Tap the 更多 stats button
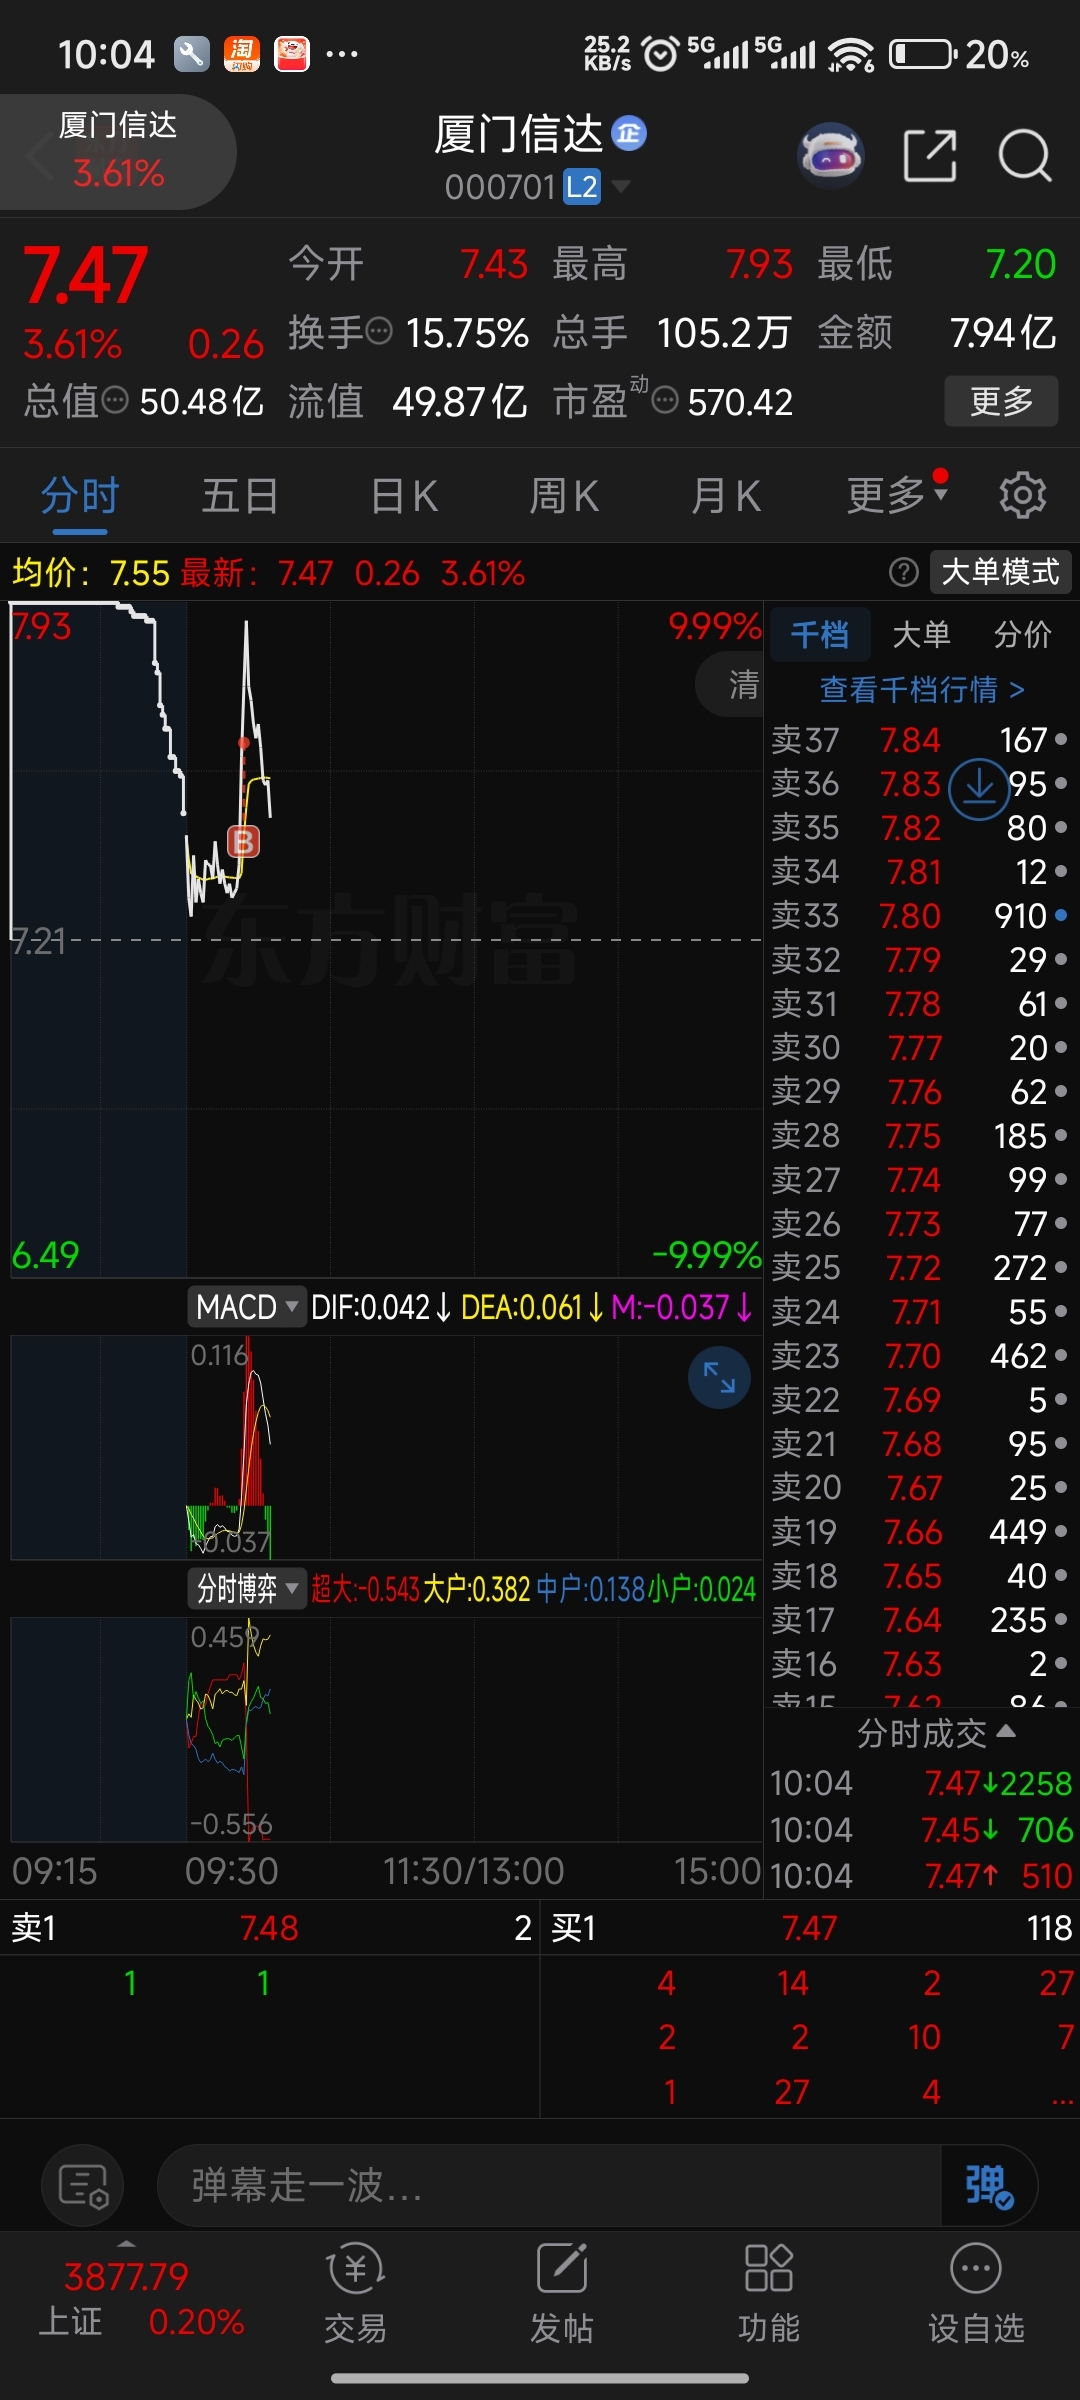The height and width of the screenshot is (2400, 1080). (x=1001, y=401)
